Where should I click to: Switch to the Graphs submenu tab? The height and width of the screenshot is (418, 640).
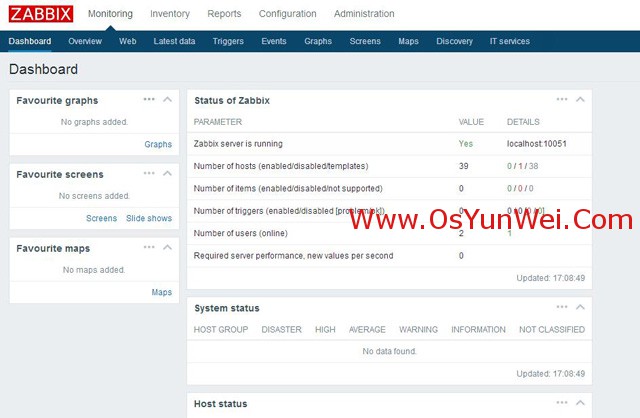[x=318, y=41]
